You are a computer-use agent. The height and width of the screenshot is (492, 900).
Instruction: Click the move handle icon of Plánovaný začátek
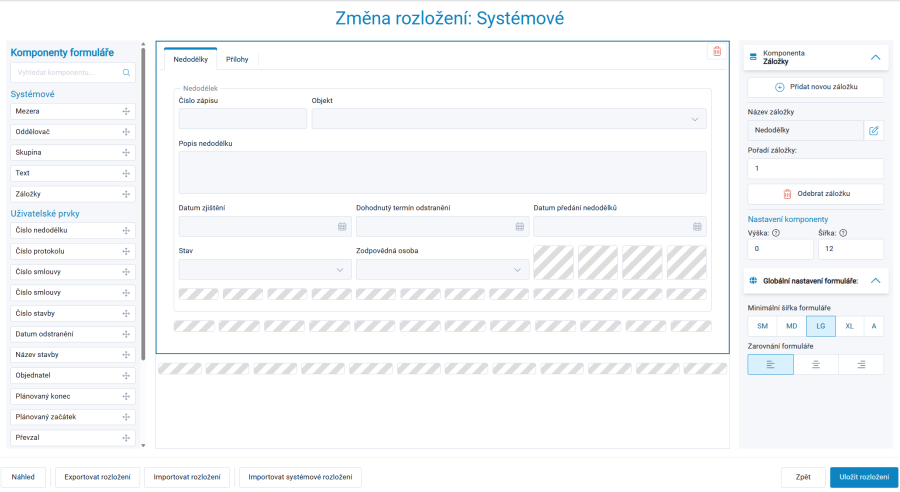126,417
